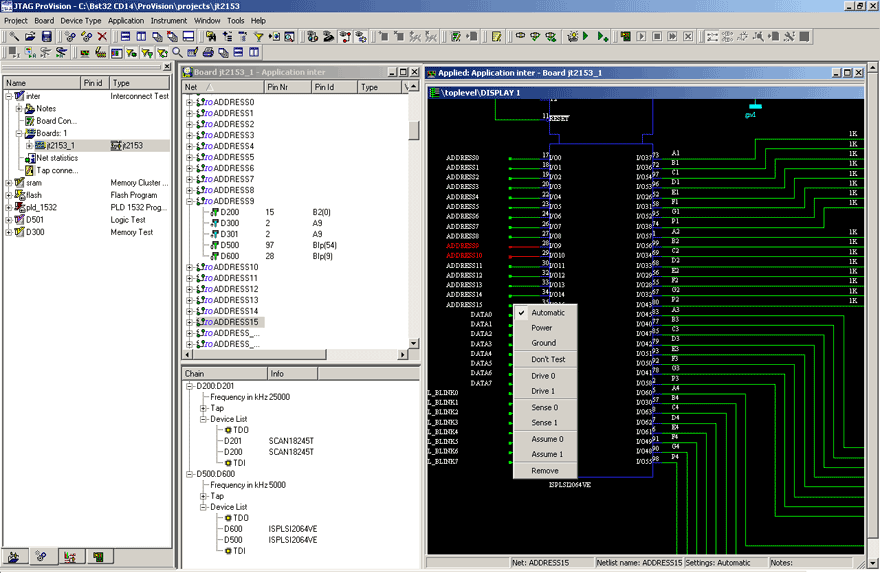Open the Device Type menu

(81, 20)
